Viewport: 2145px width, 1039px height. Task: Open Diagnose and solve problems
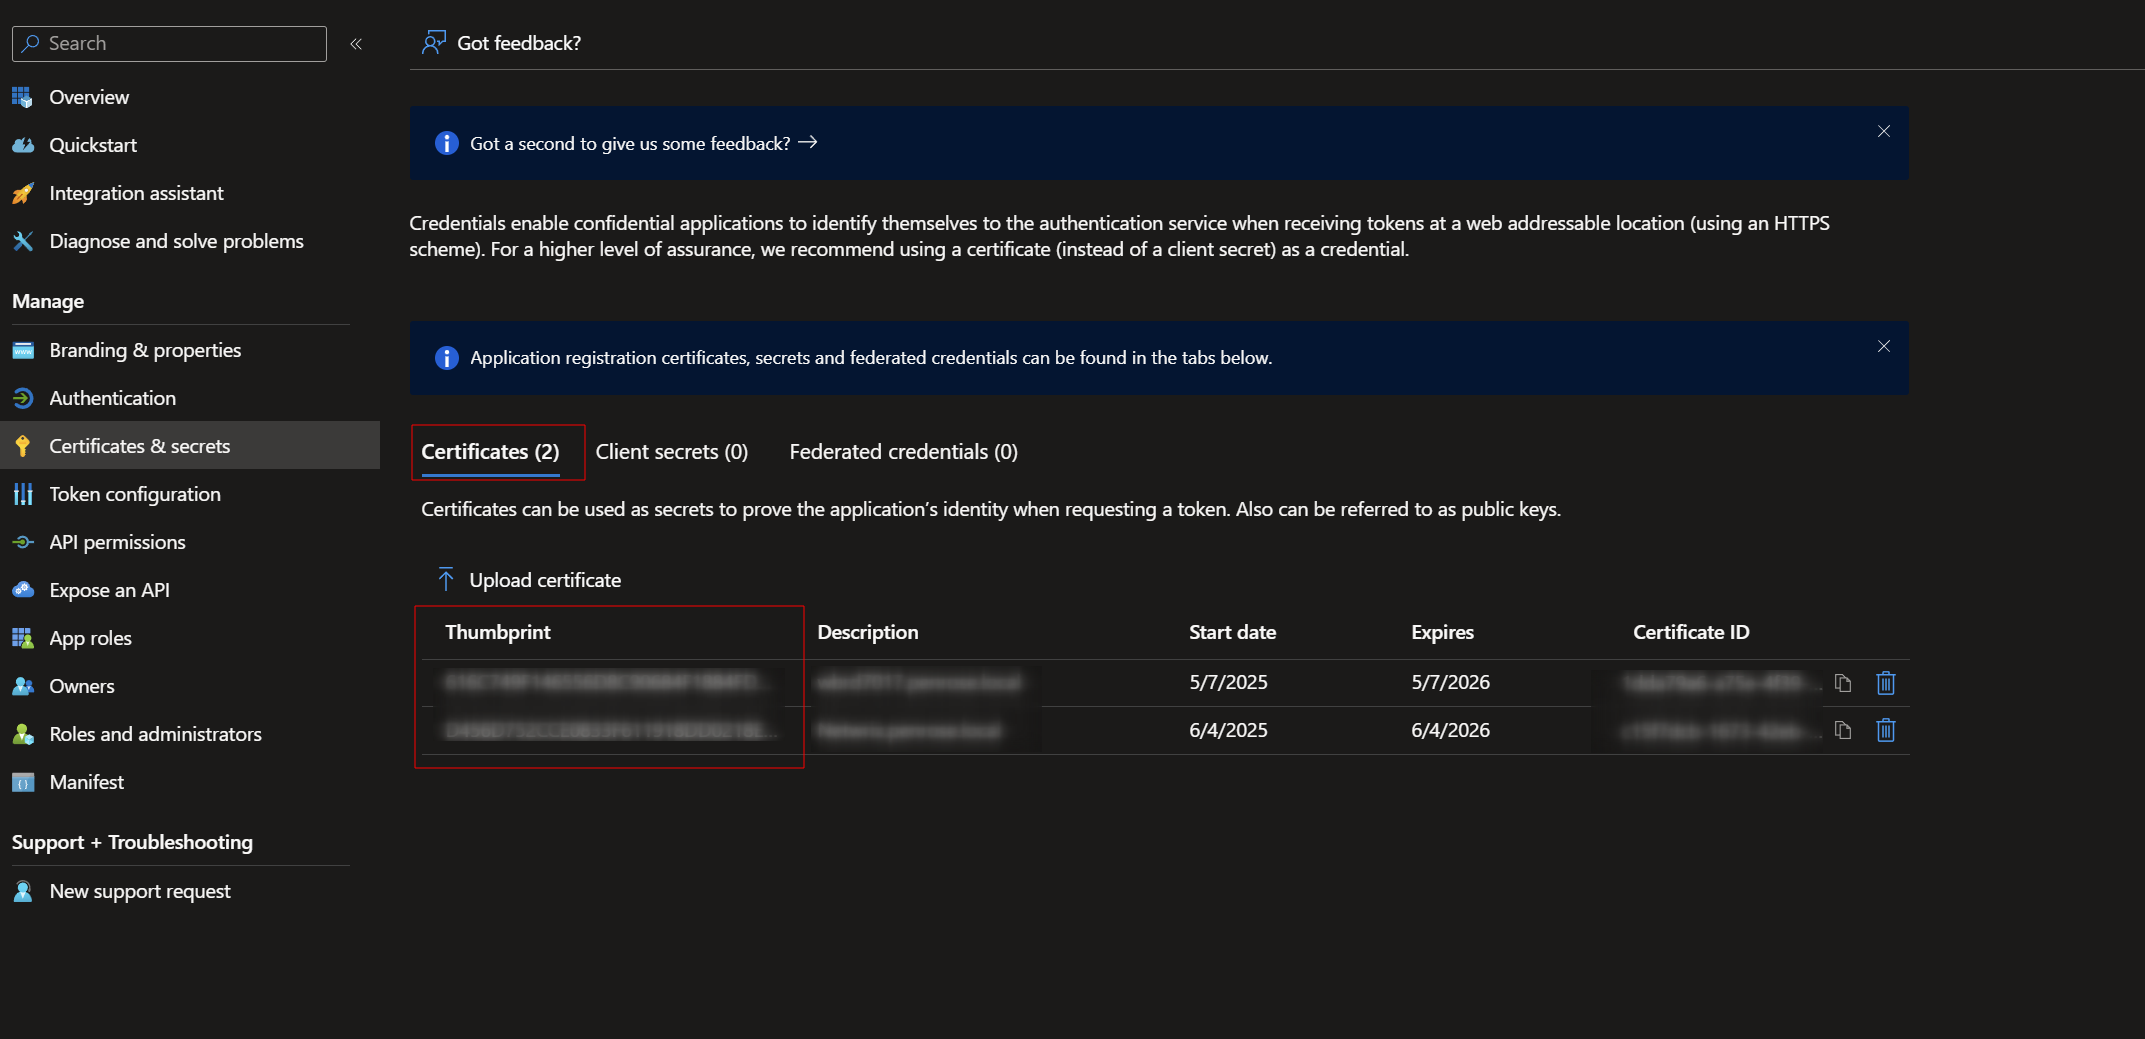pos(176,241)
